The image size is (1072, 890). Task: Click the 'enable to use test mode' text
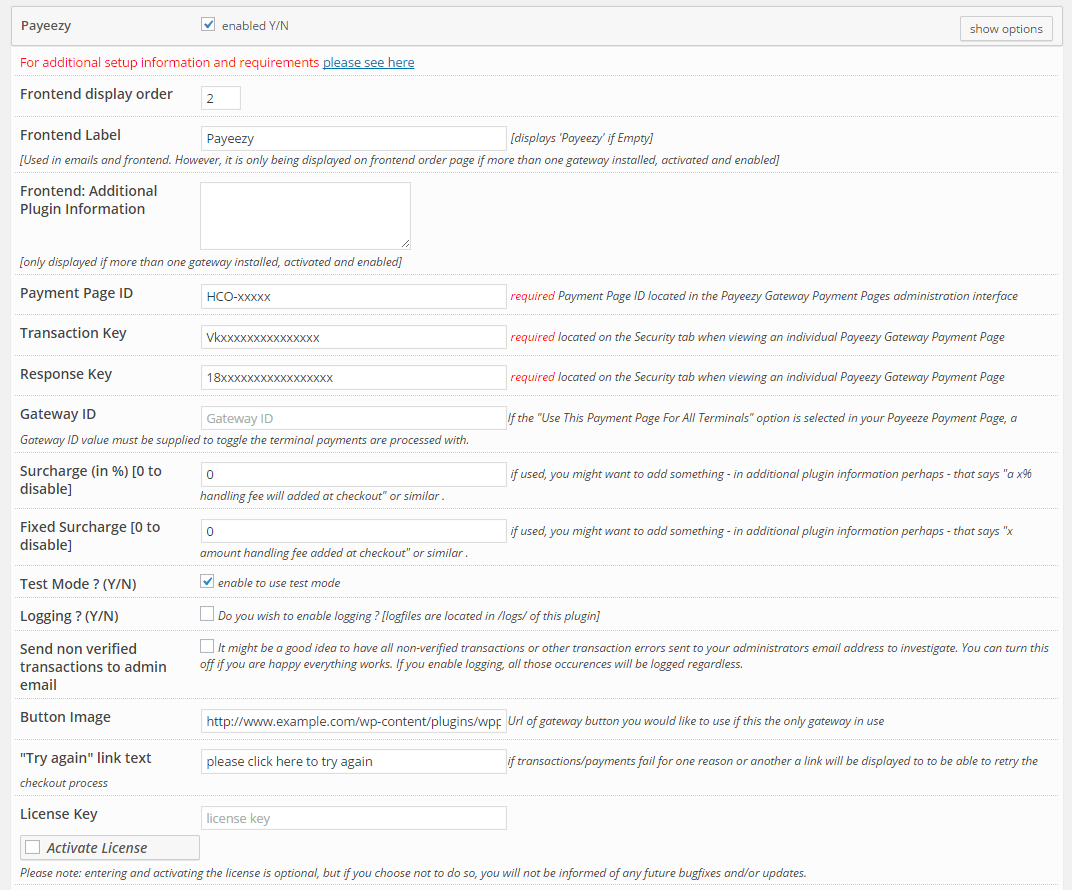click(x=279, y=583)
